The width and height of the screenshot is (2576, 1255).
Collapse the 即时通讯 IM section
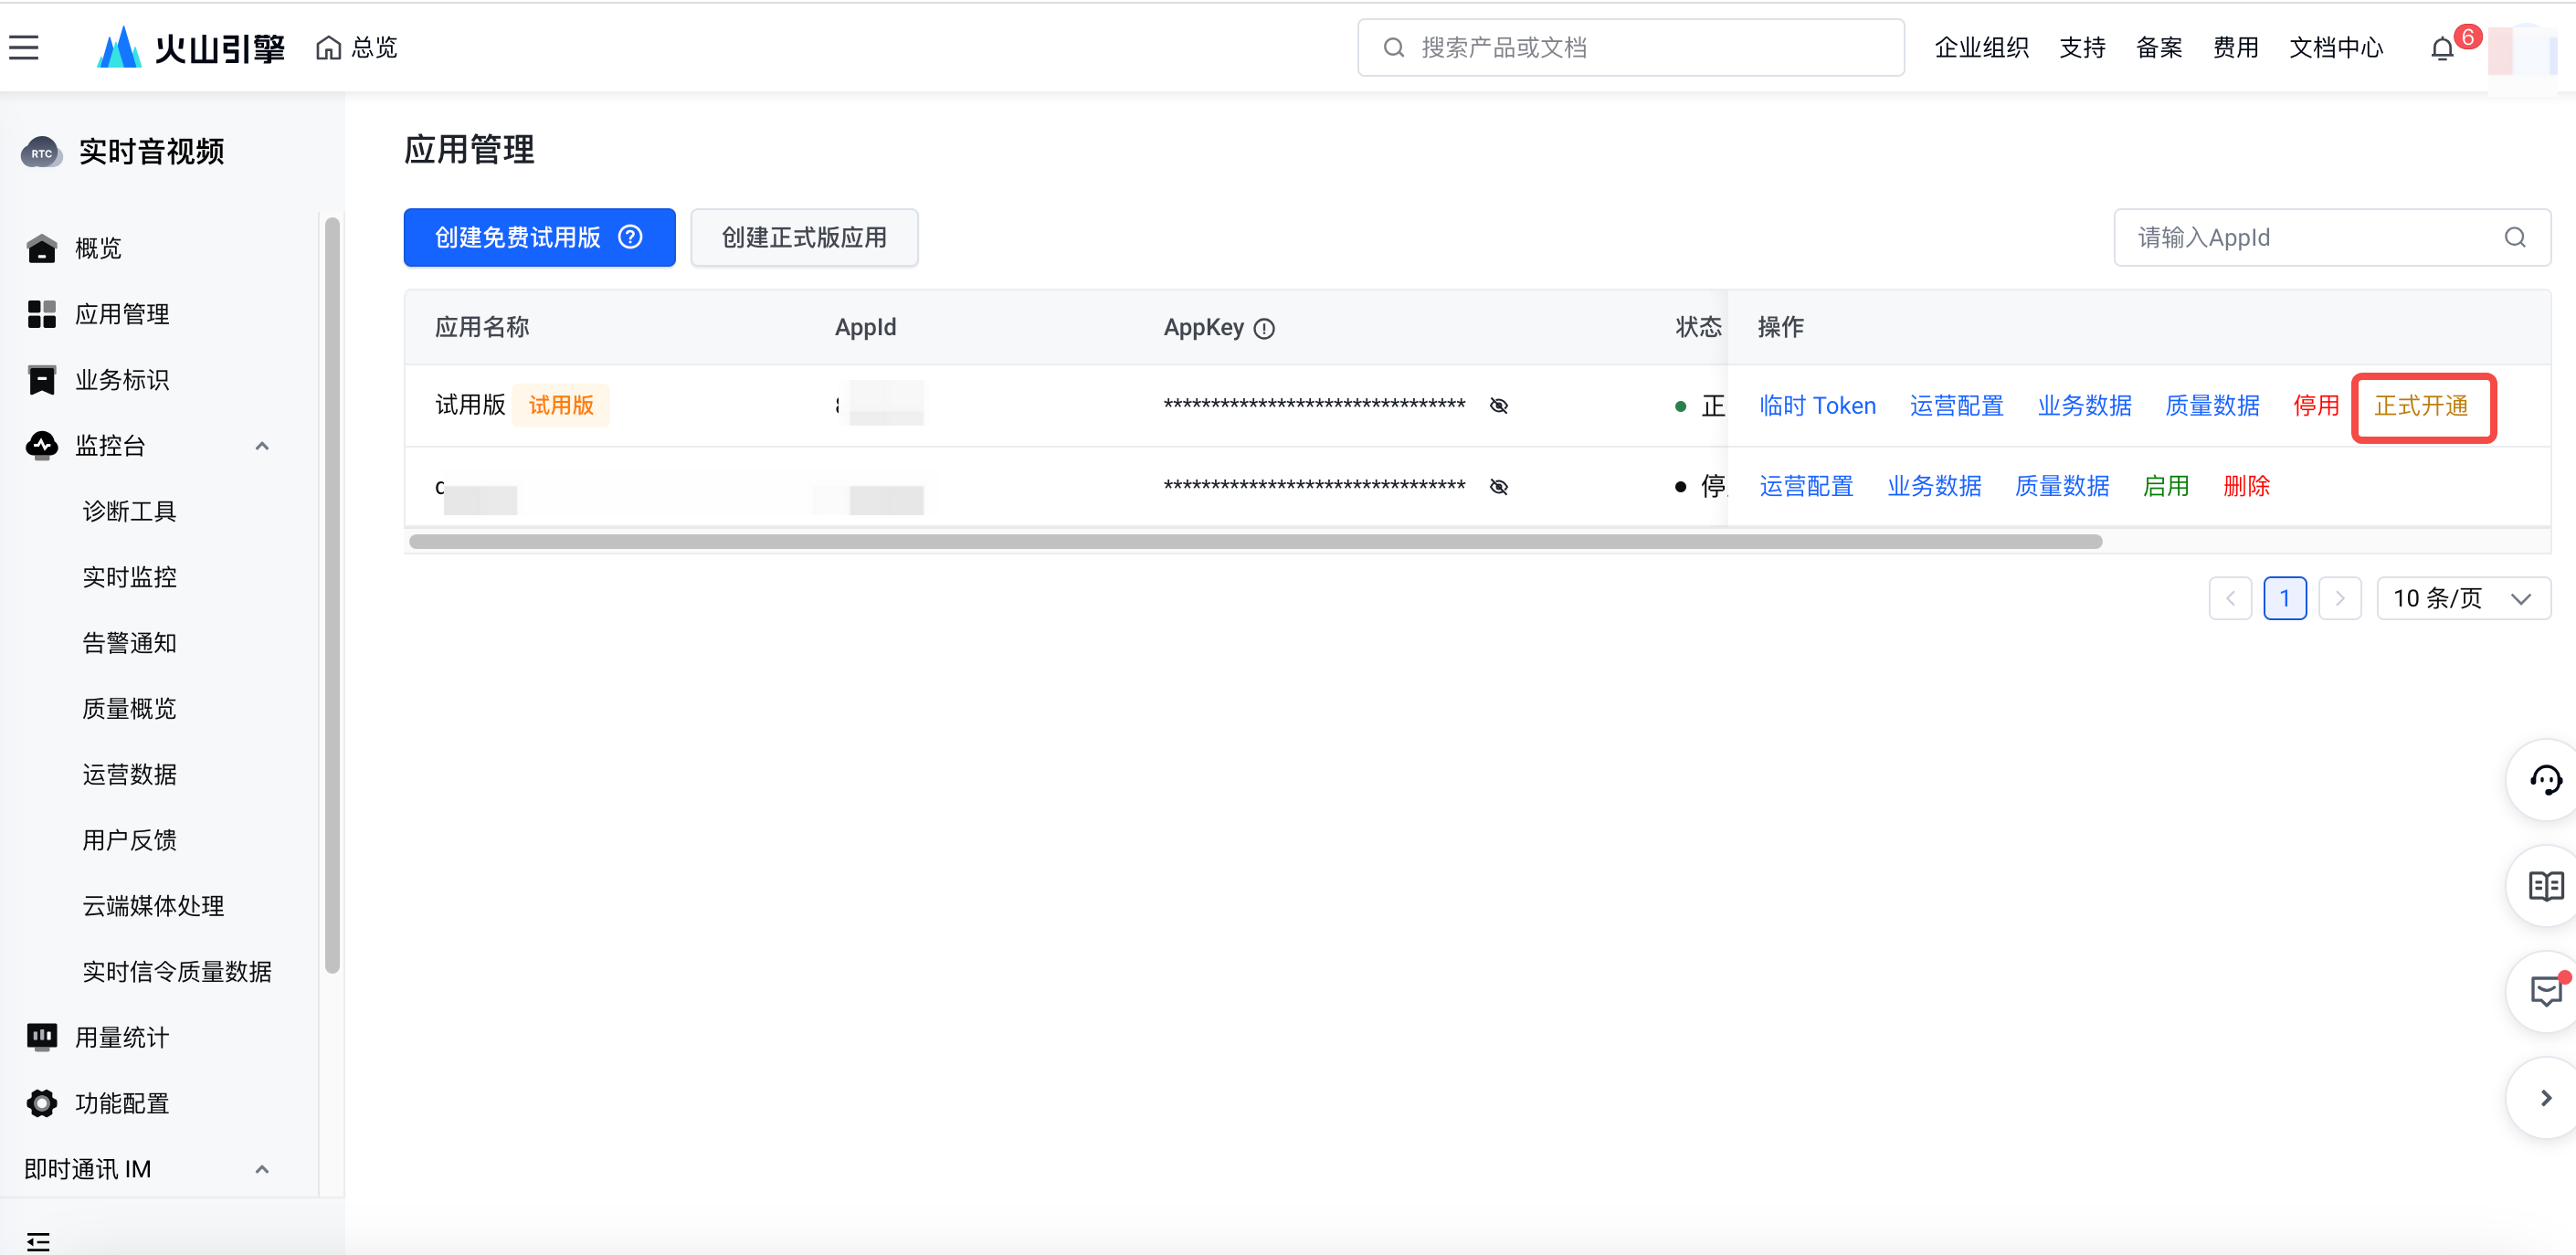[262, 1169]
